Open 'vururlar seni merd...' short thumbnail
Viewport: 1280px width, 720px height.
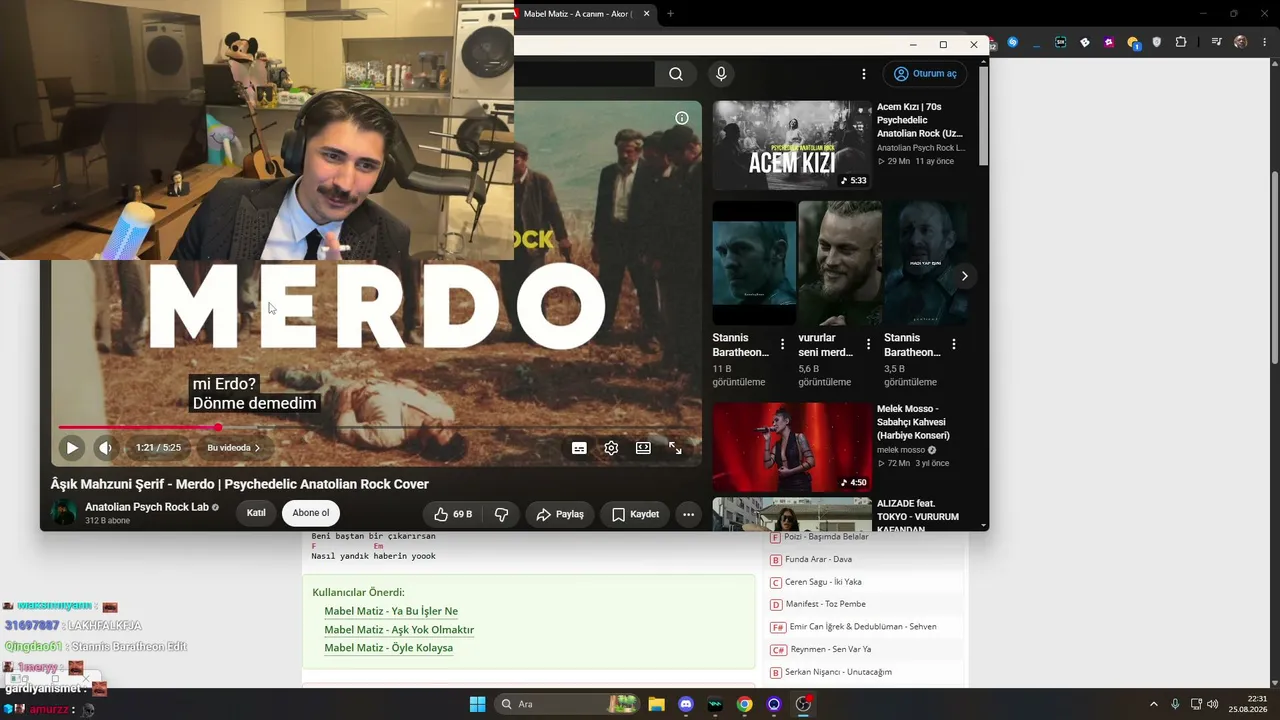tap(840, 263)
